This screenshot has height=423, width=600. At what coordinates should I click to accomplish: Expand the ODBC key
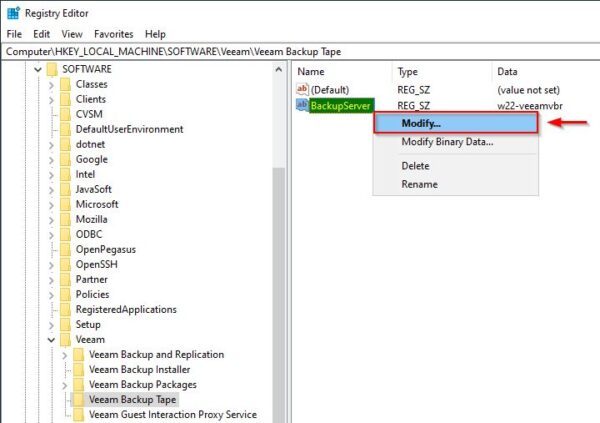(x=51, y=235)
